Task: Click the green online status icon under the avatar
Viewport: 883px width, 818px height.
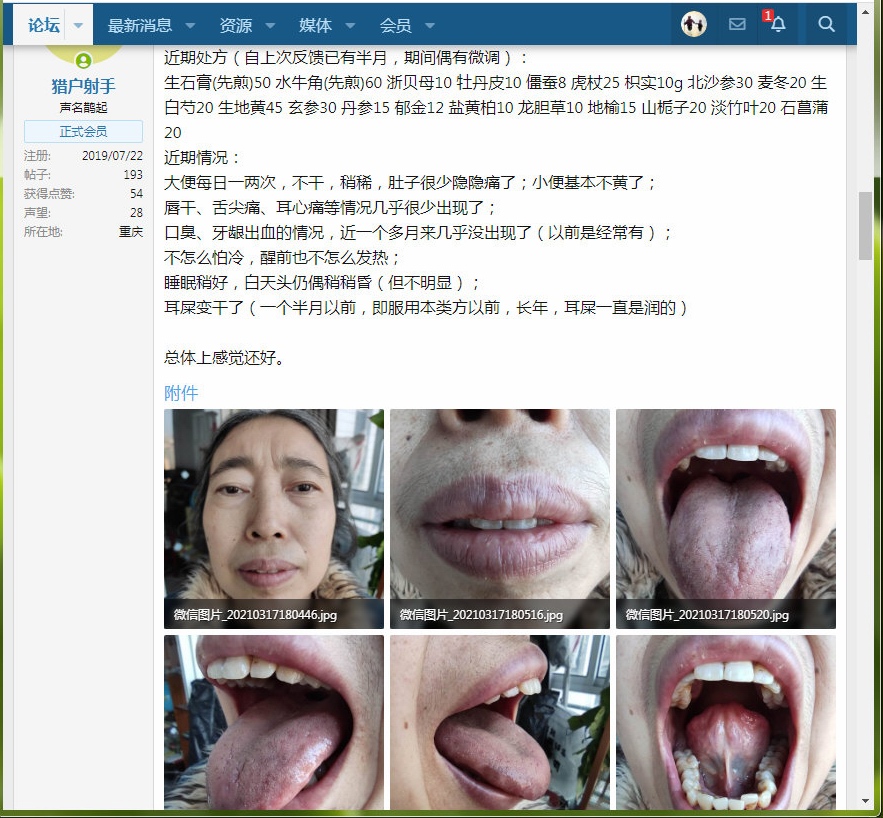Action: point(83,61)
